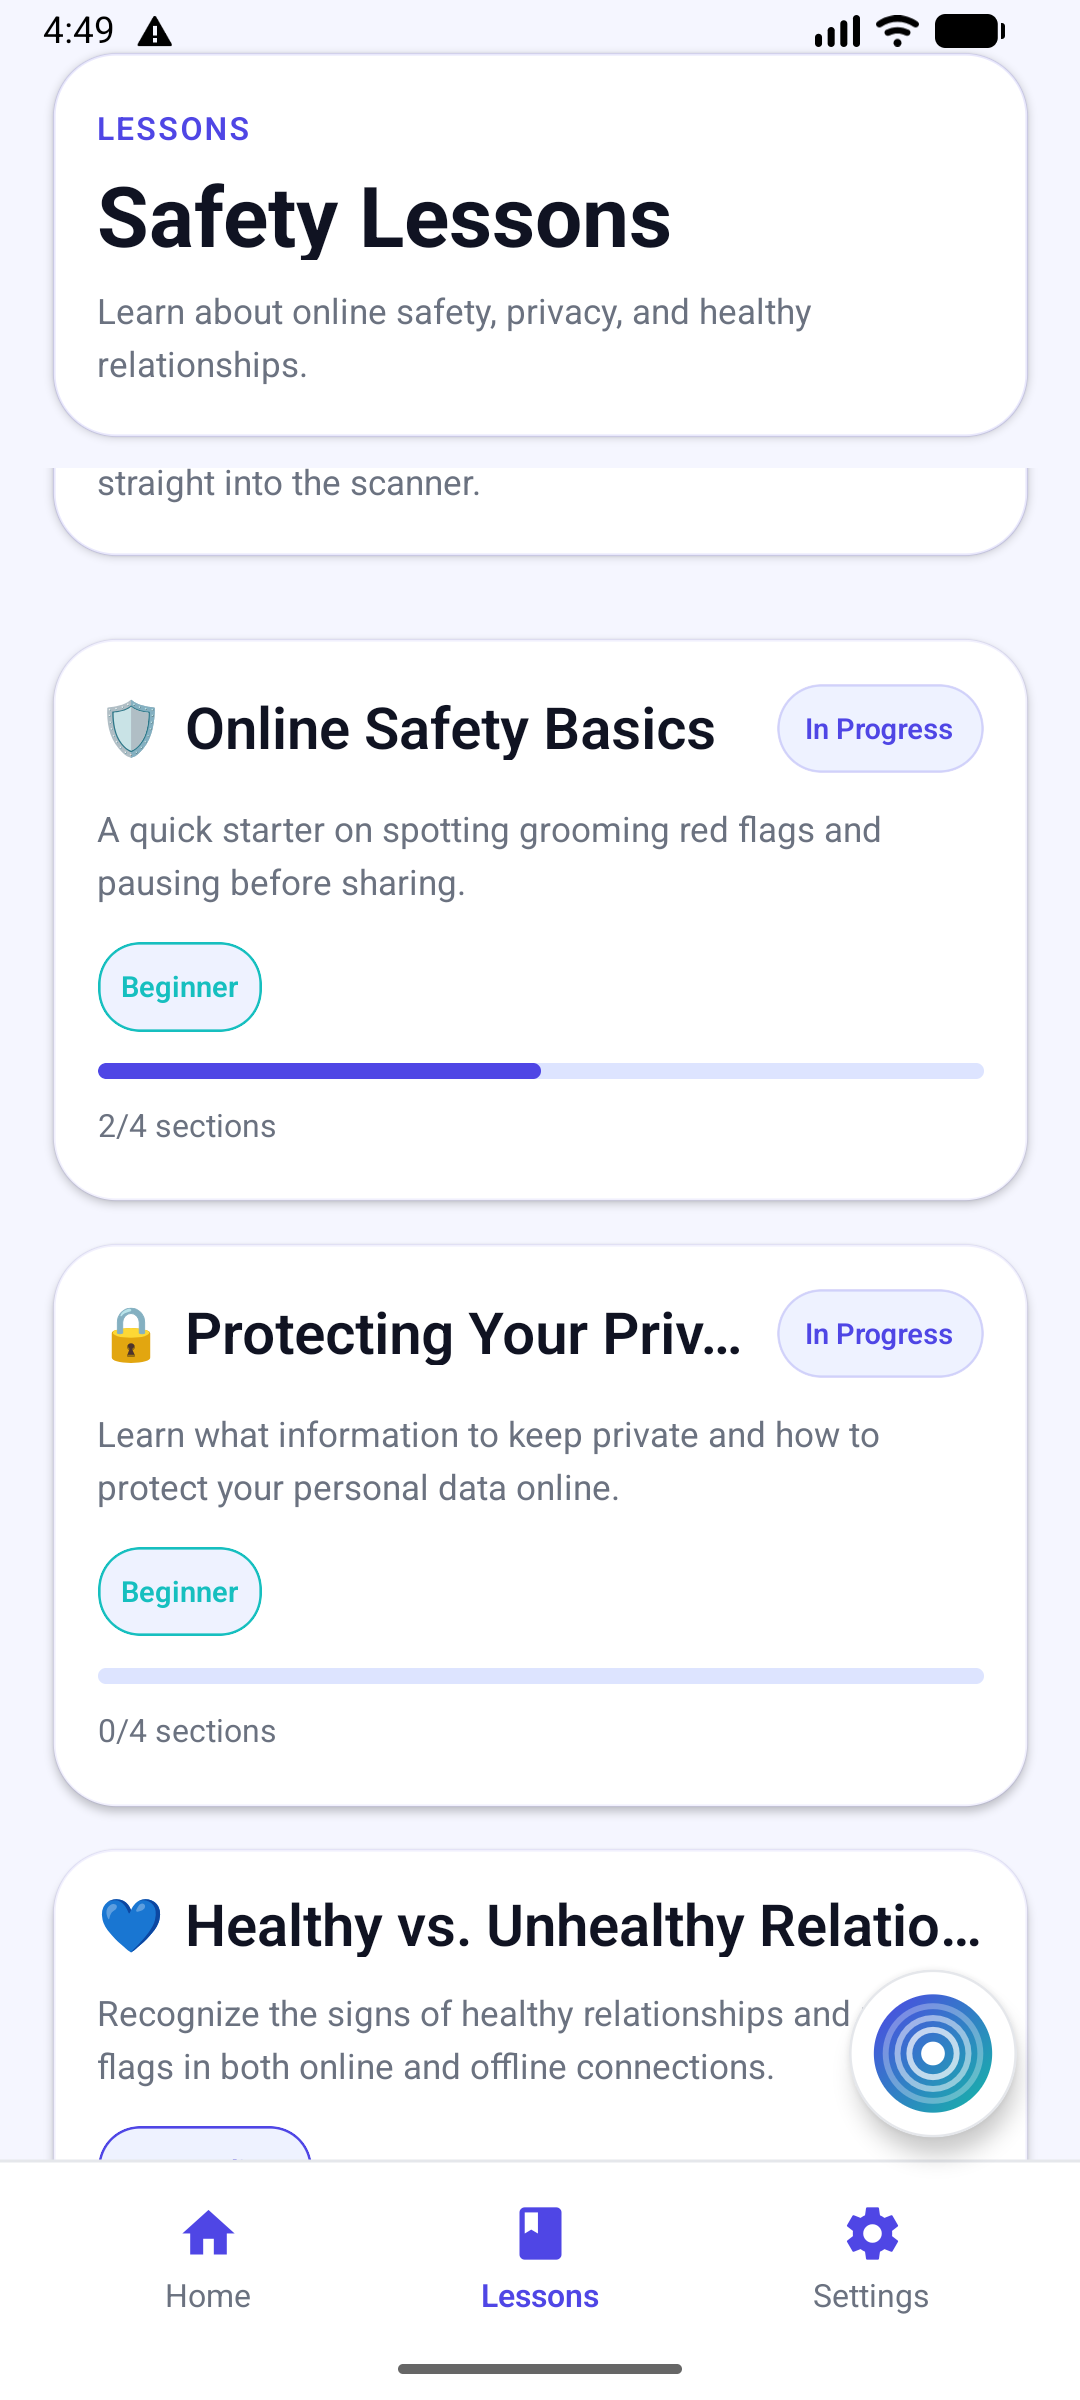The height and width of the screenshot is (2400, 1080).
Task: Switch to the Settings tab
Action: 871,2260
